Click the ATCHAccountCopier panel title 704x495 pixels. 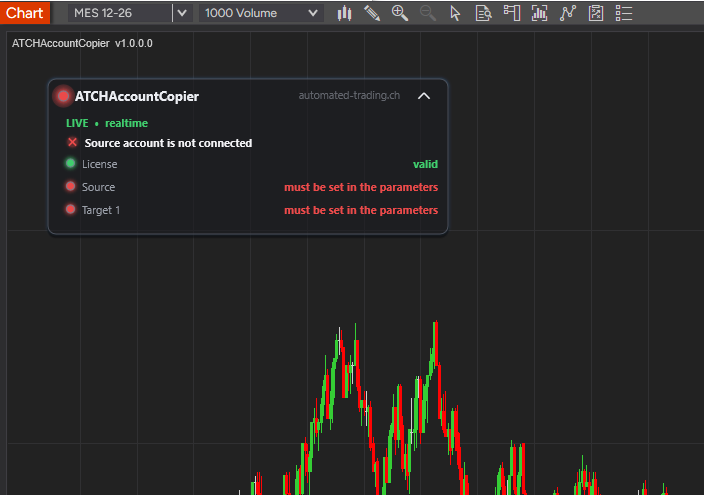(x=137, y=97)
